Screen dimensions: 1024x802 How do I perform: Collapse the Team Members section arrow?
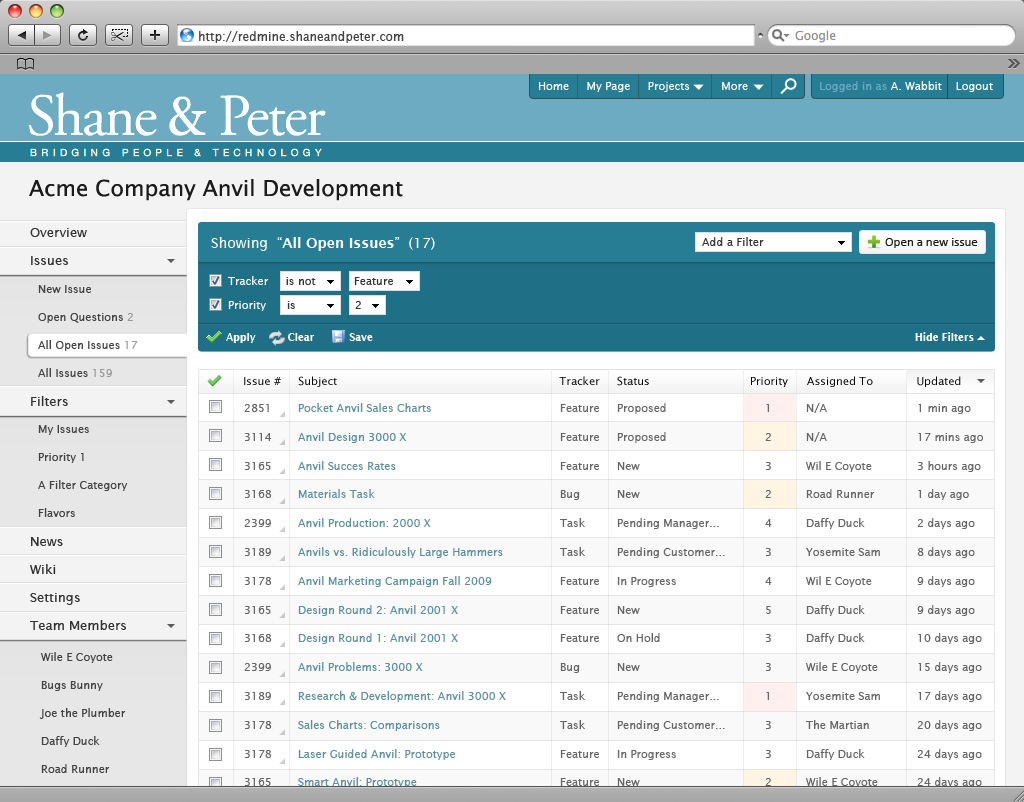point(171,626)
